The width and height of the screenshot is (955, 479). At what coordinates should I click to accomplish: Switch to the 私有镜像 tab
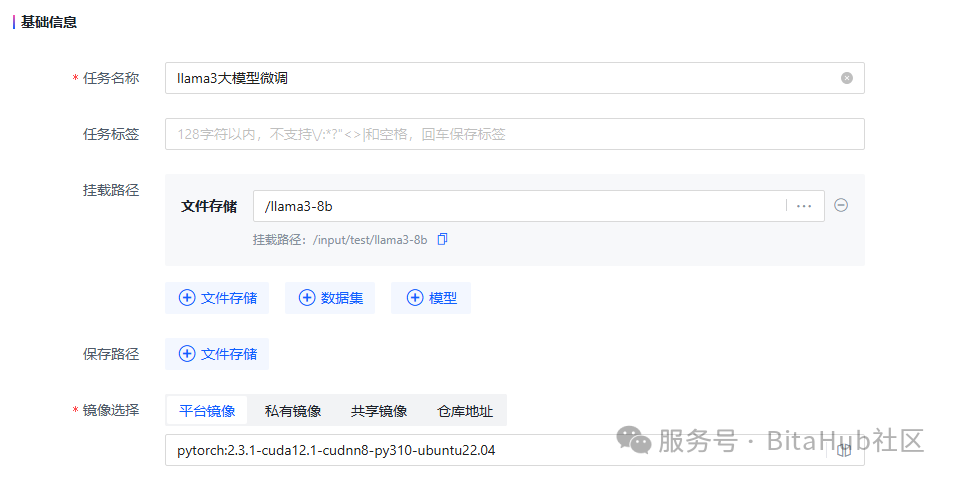293,411
